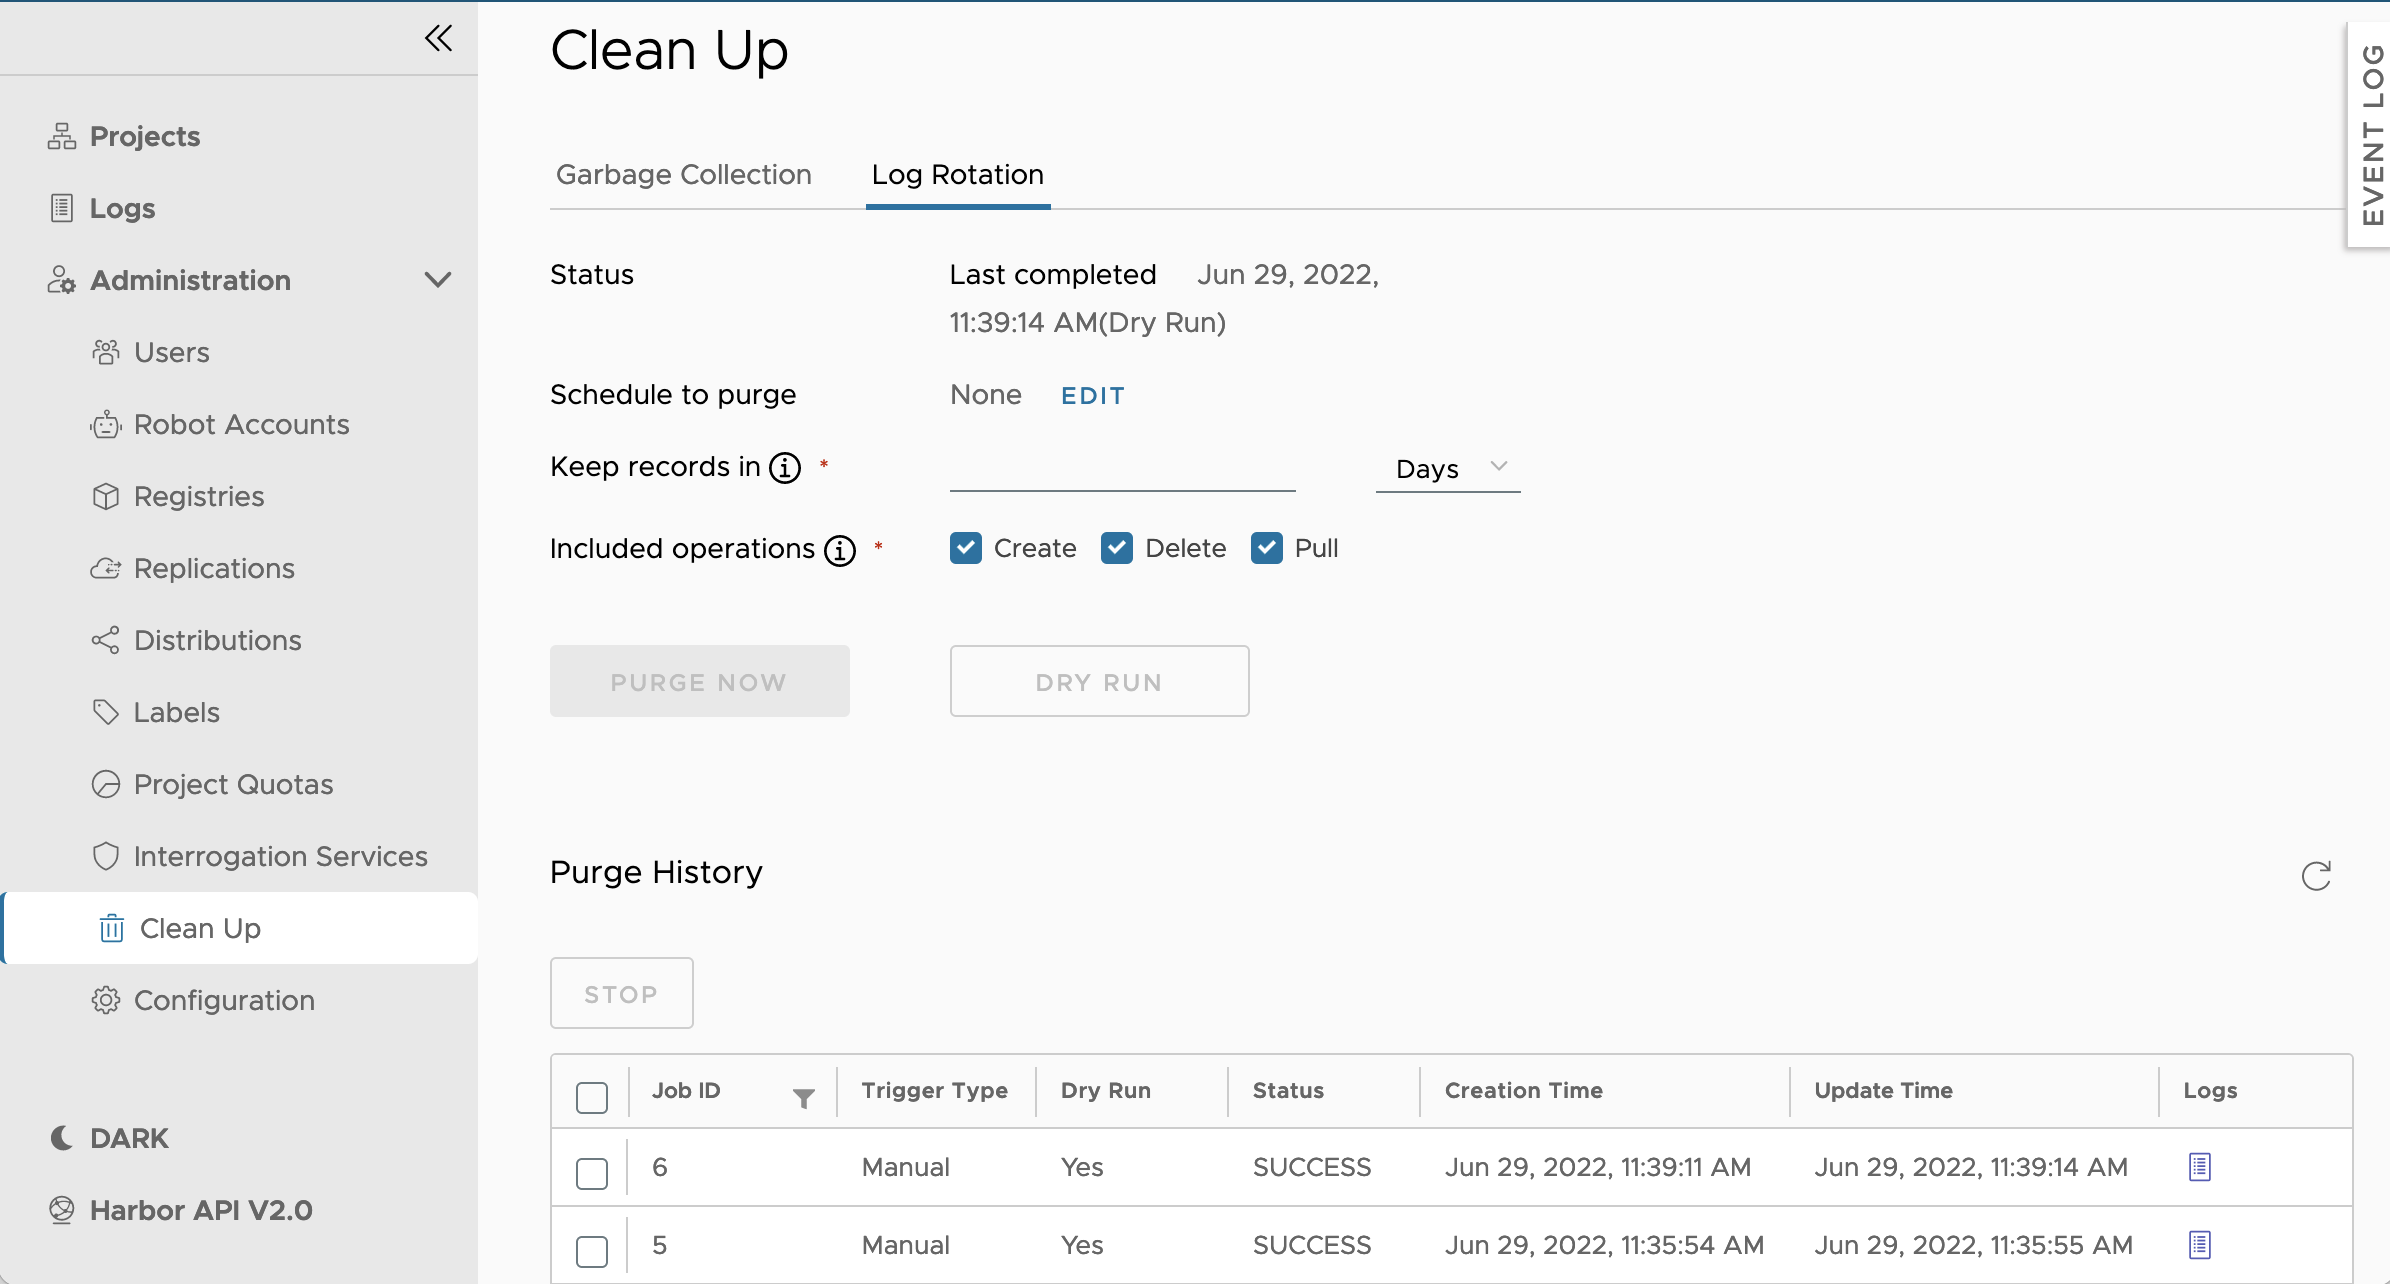The image size is (2390, 1284).
Task: Open log file for job 5
Action: click(x=2199, y=1245)
